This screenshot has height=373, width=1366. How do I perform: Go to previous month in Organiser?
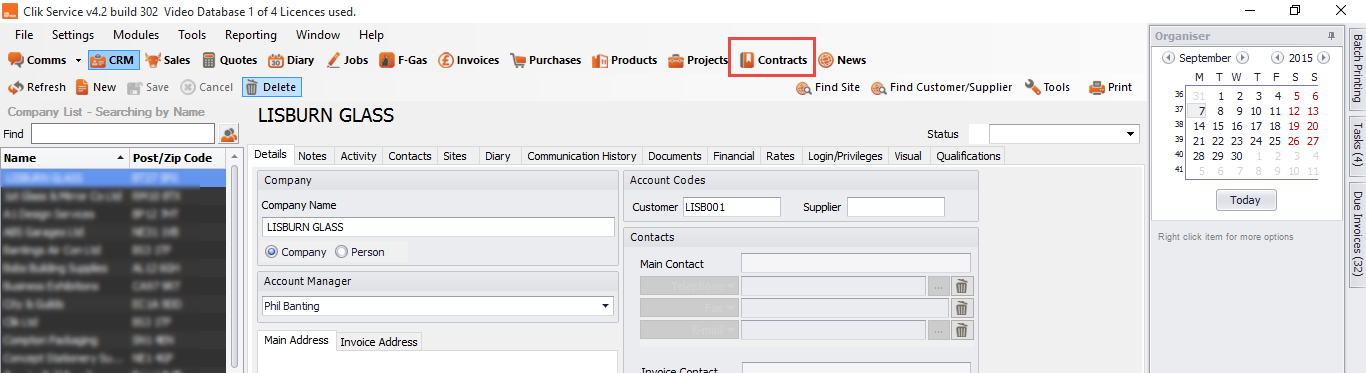1167,58
